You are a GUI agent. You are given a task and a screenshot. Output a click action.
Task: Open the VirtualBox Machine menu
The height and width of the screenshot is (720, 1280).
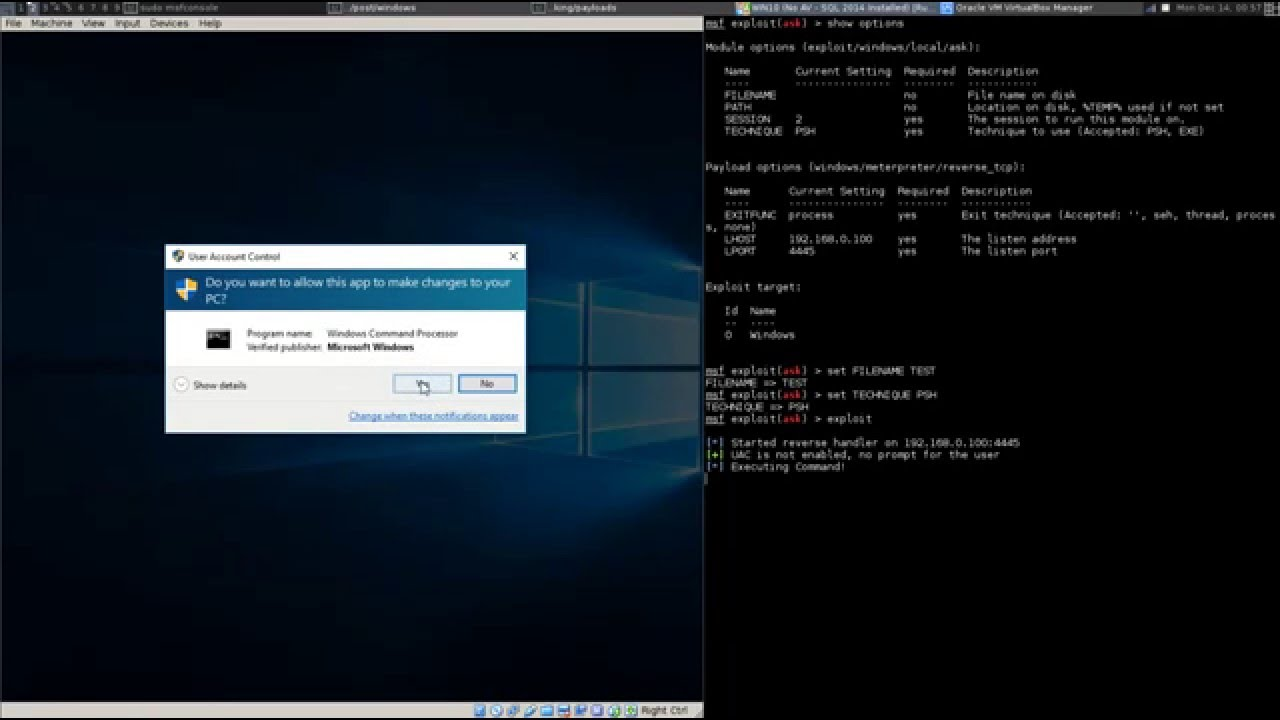click(x=51, y=23)
